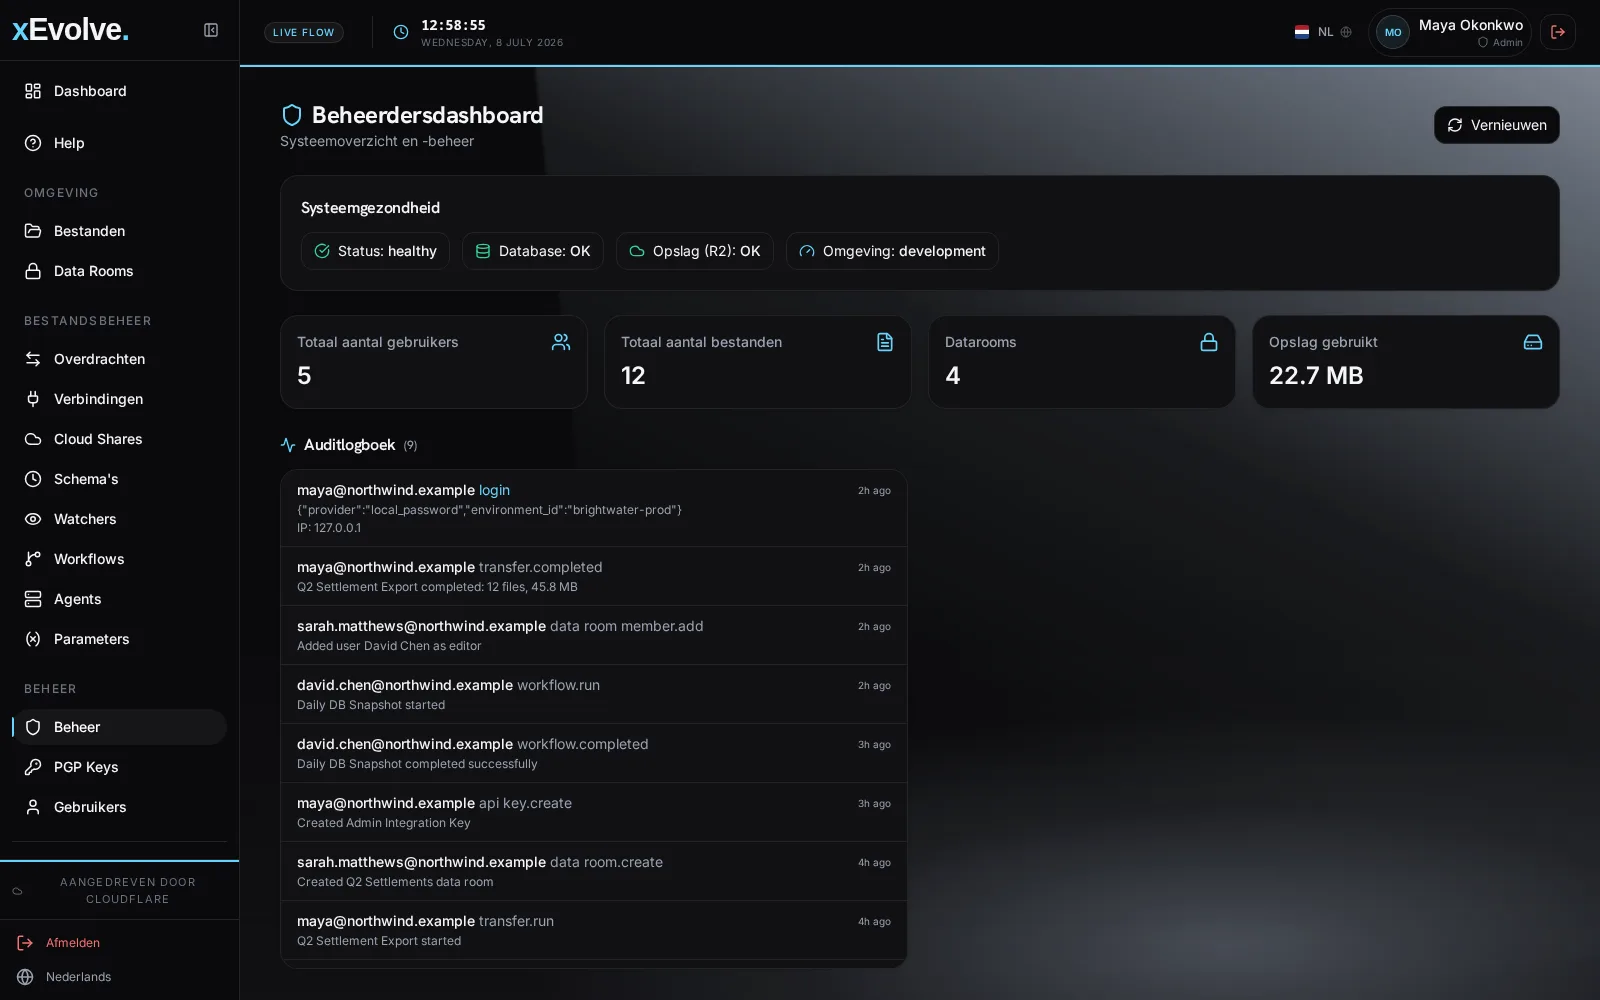
Task: Open the Maya Okonkwo account menu
Action: 1450,32
